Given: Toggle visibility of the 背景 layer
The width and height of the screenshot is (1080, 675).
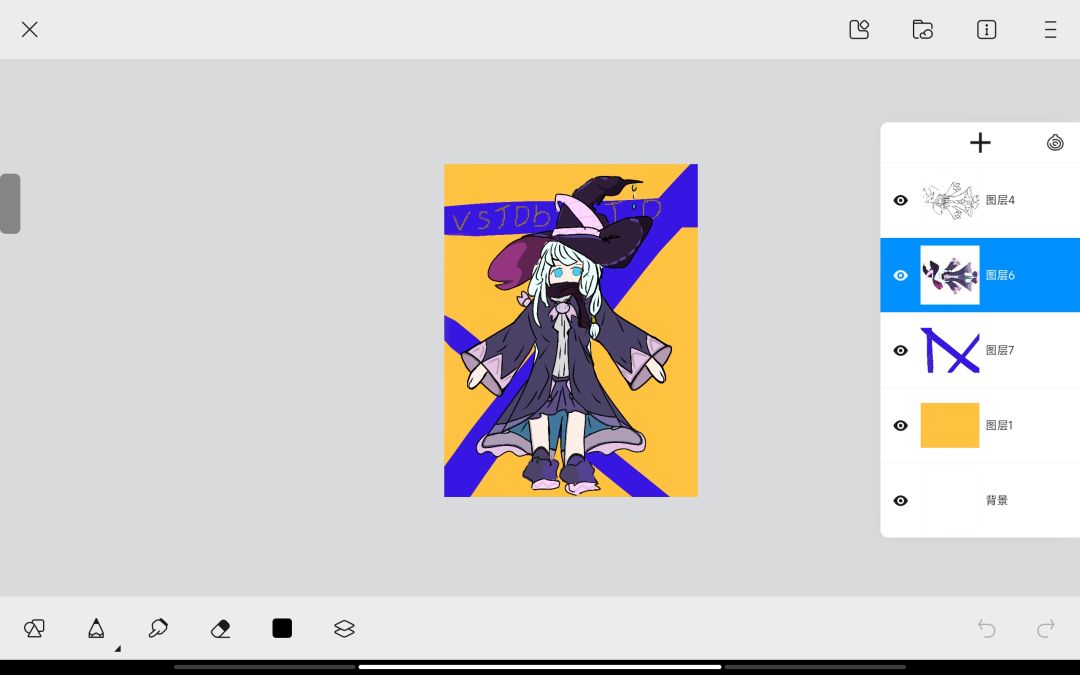Looking at the screenshot, I should pyautogui.click(x=900, y=501).
